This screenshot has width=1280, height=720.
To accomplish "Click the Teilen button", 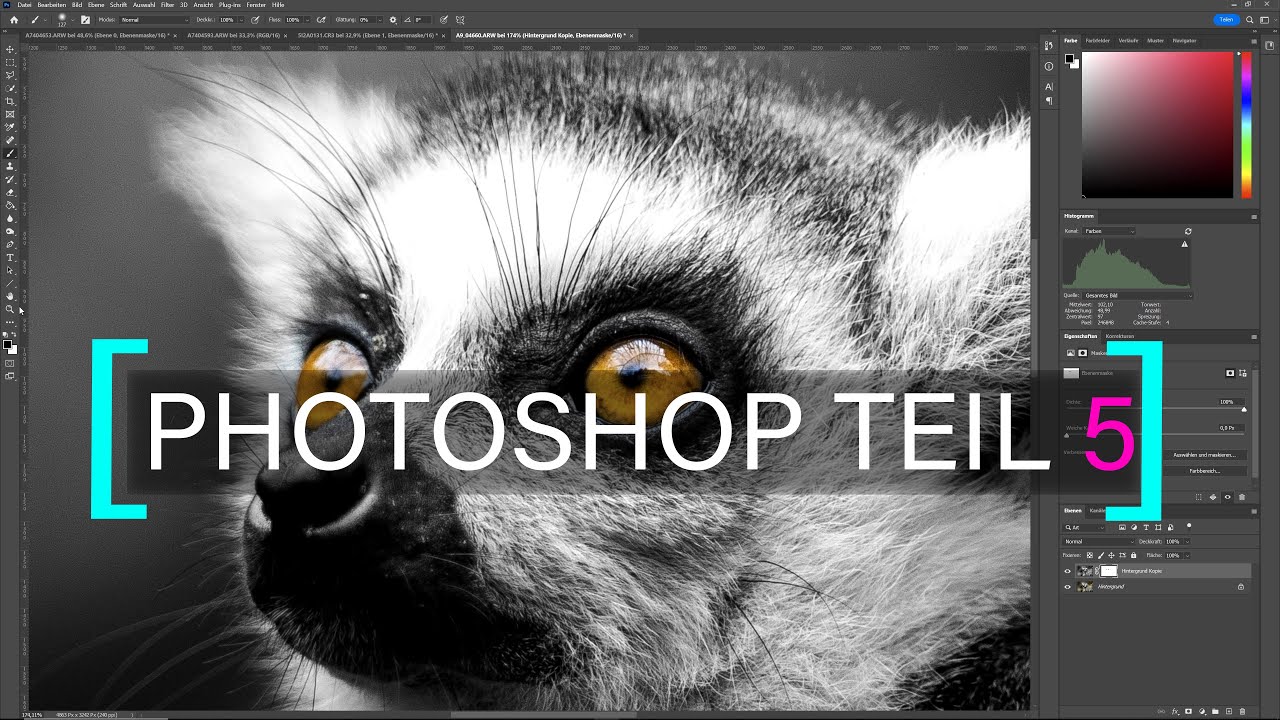I will (1226, 19).
